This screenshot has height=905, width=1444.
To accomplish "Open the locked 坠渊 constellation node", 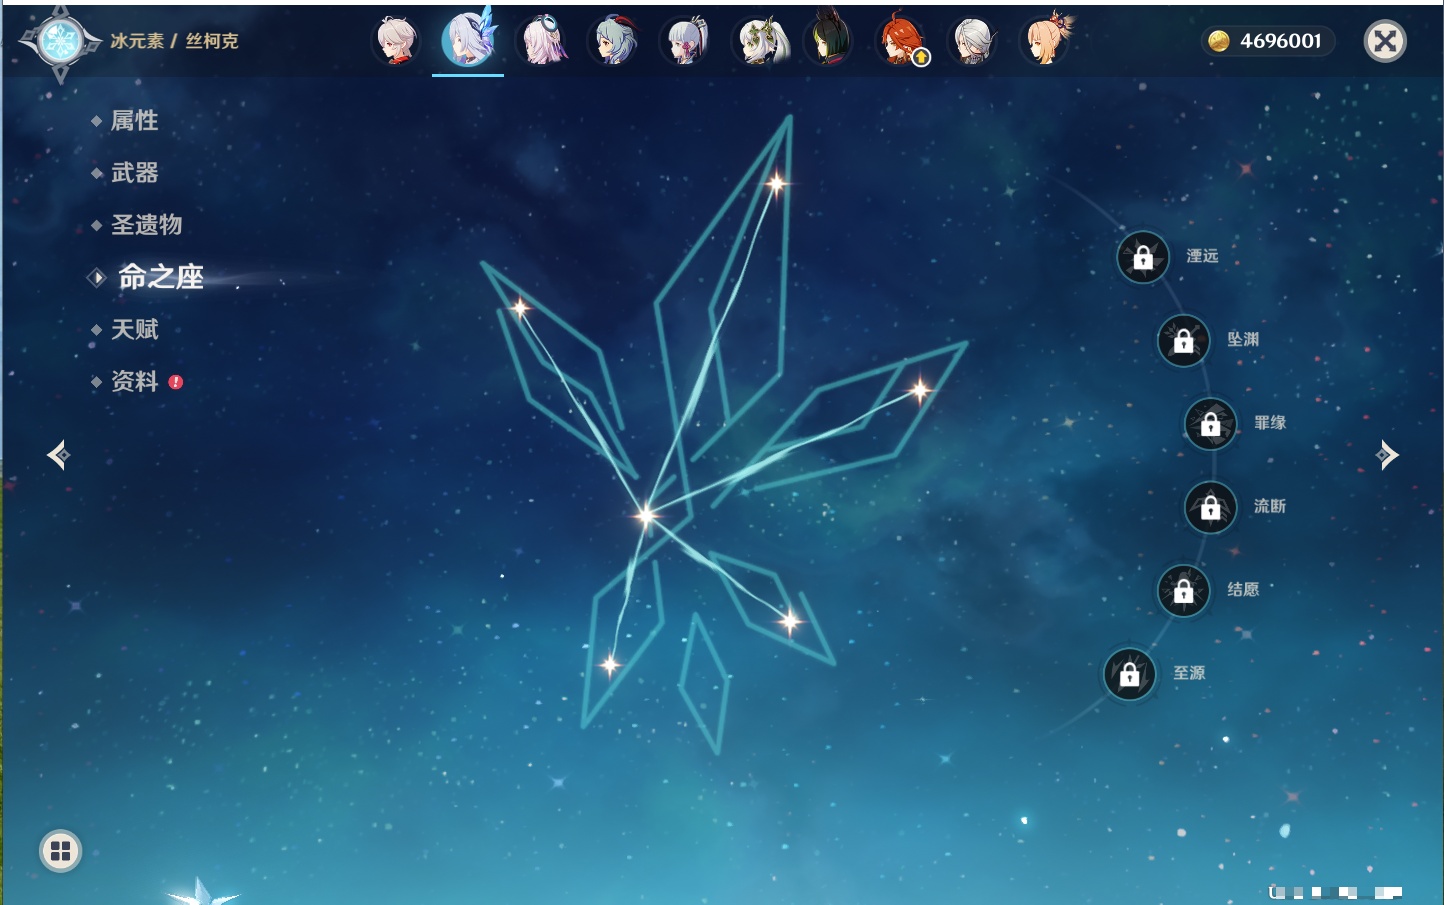I will click(1183, 340).
